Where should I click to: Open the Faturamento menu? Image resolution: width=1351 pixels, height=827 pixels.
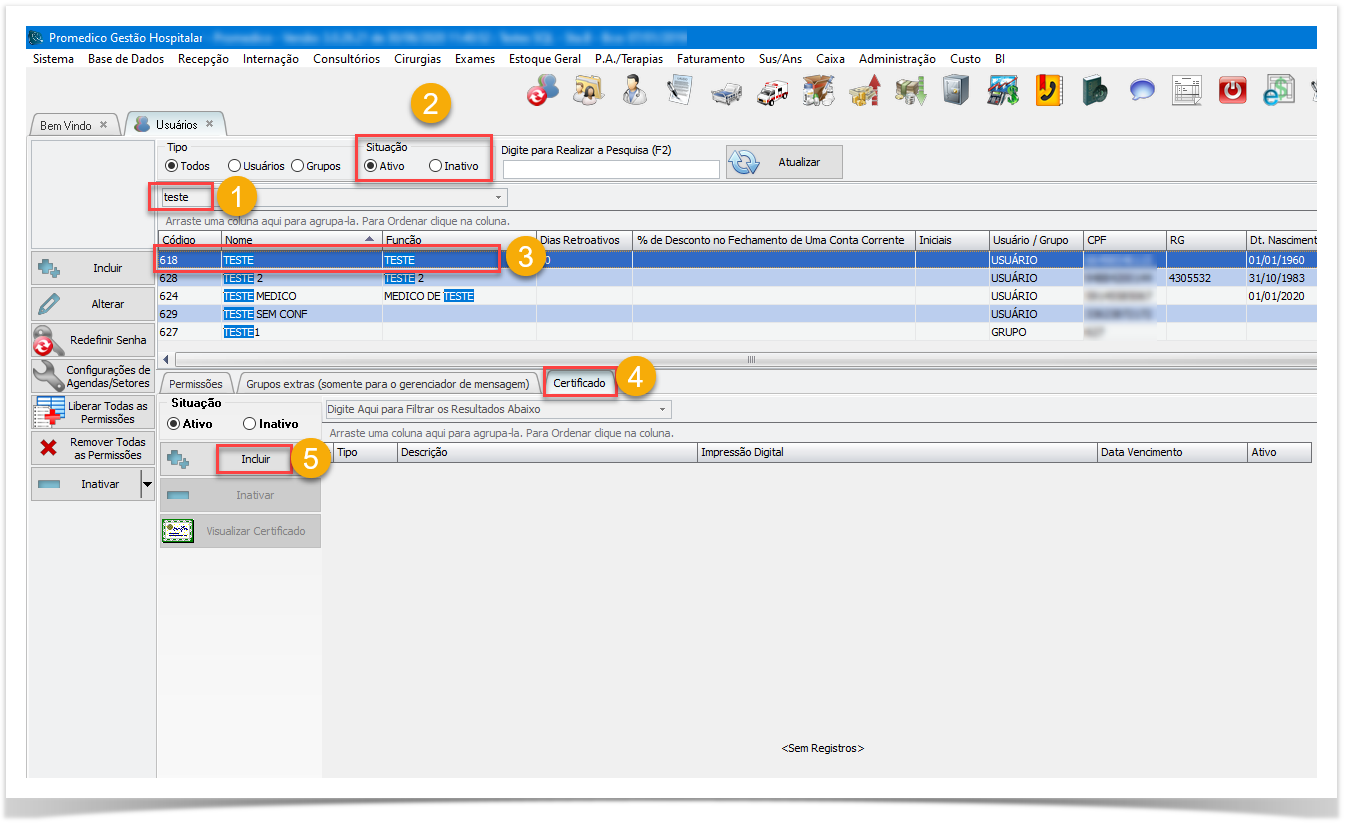(710, 59)
